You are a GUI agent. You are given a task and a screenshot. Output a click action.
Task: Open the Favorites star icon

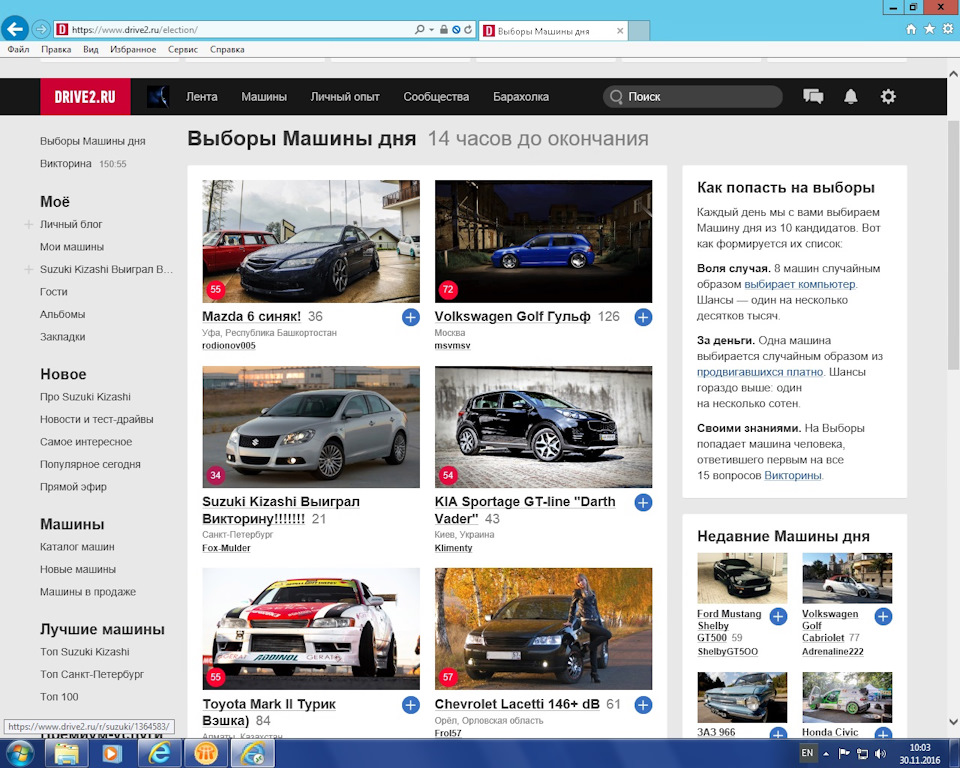(x=929, y=29)
